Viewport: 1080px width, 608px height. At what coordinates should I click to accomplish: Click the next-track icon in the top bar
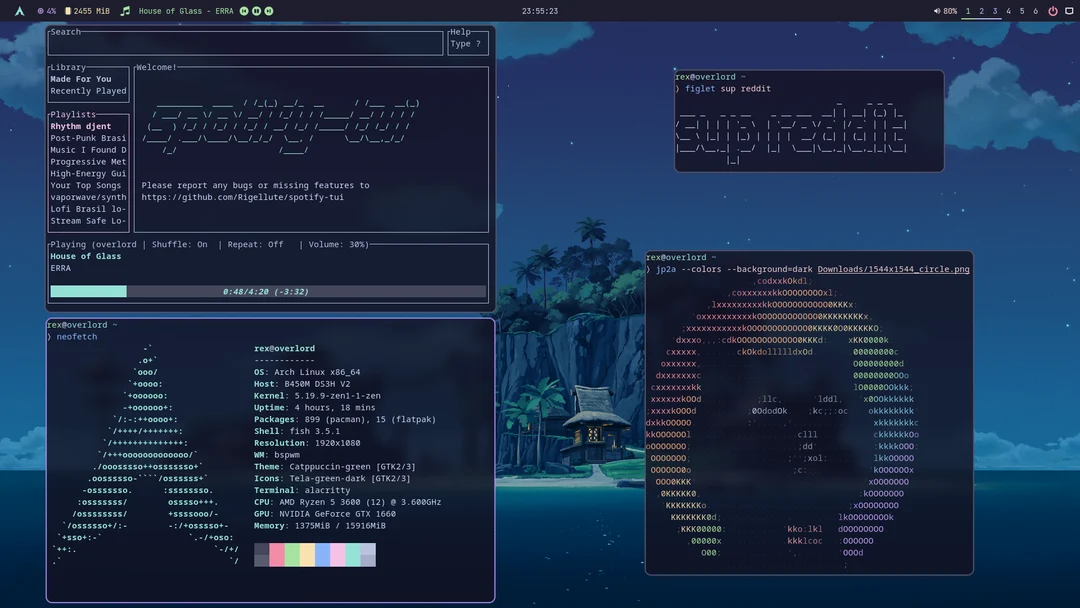pyautogui.click(x=268, y=10)
